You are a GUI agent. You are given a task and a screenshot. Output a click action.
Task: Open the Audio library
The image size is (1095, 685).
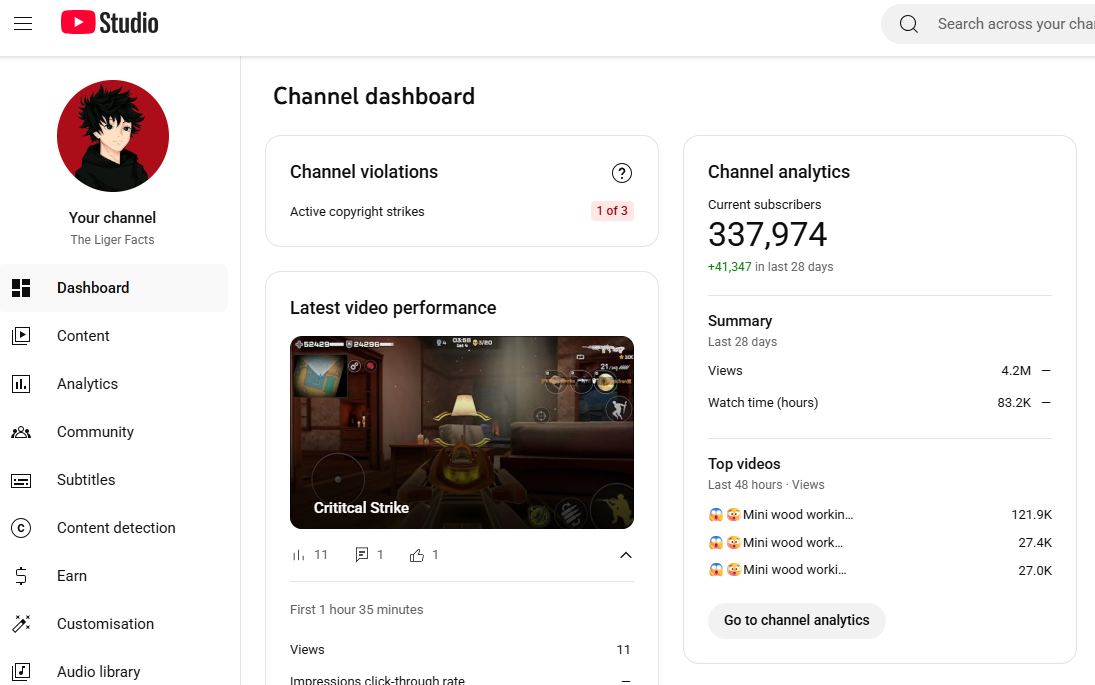coord(114,672)
